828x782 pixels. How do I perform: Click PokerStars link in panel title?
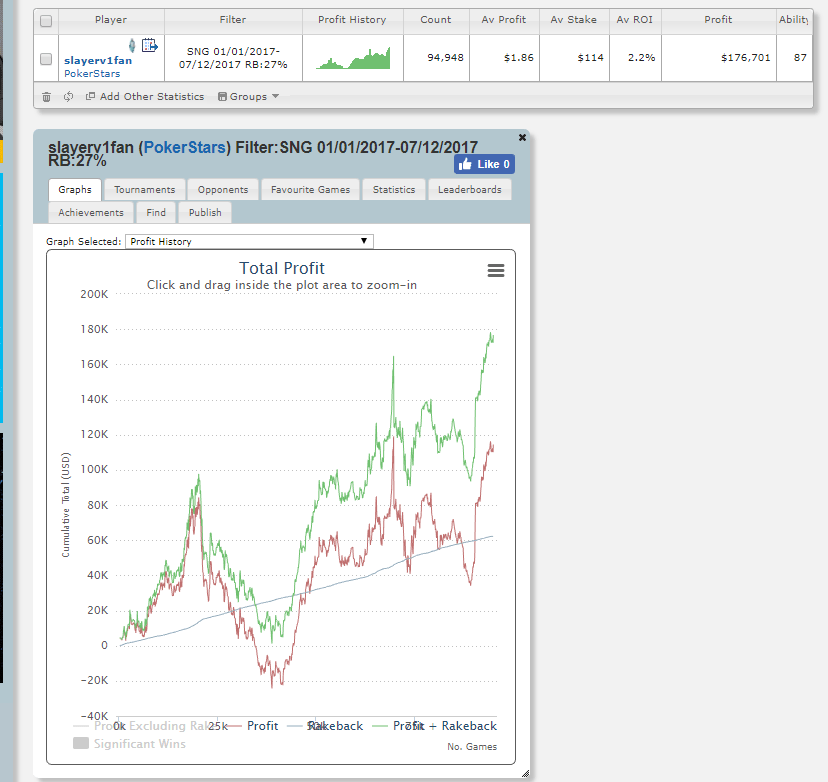pos(185,147)
